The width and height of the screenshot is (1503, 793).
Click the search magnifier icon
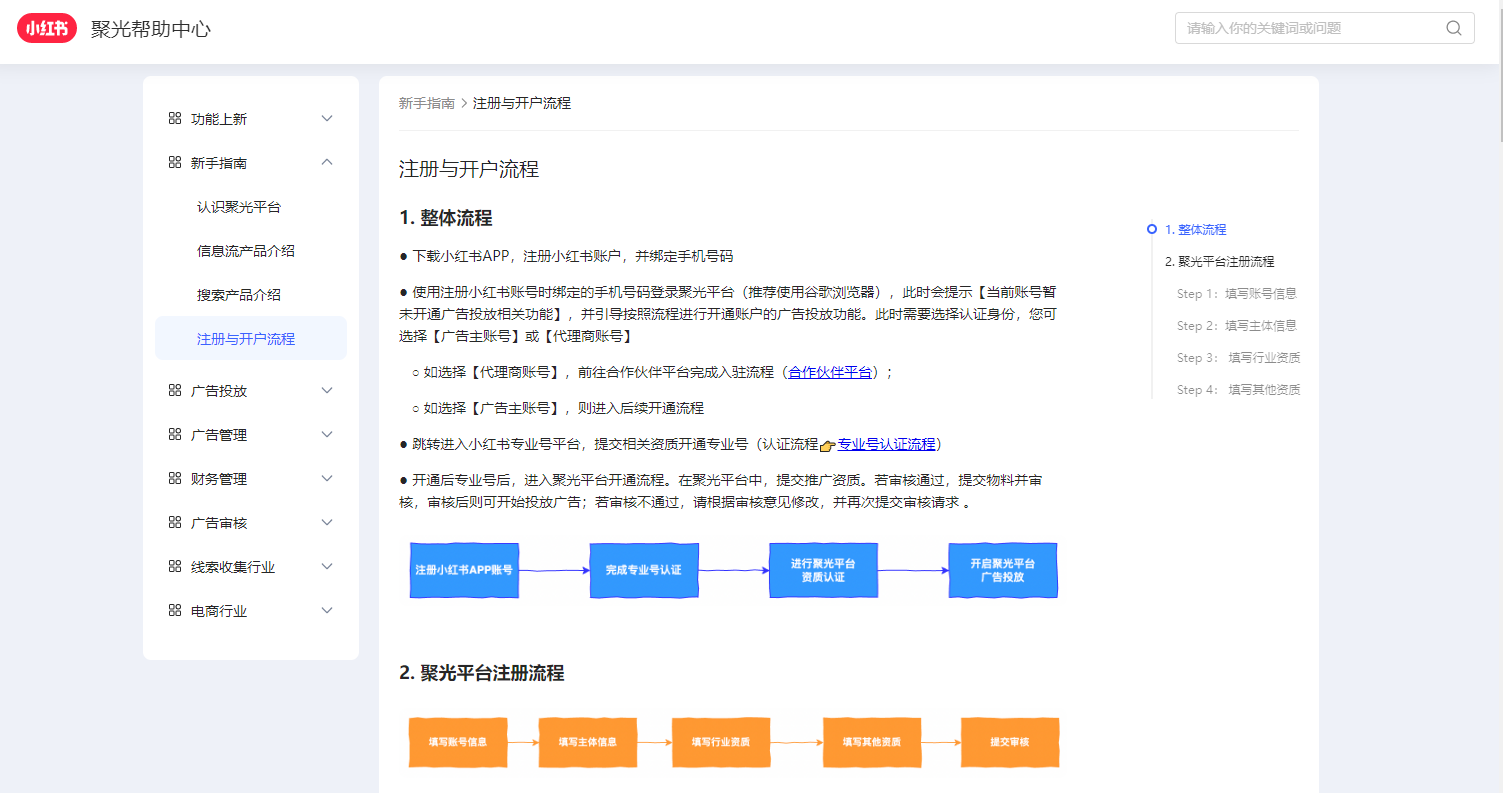[x=1454, y=28]
